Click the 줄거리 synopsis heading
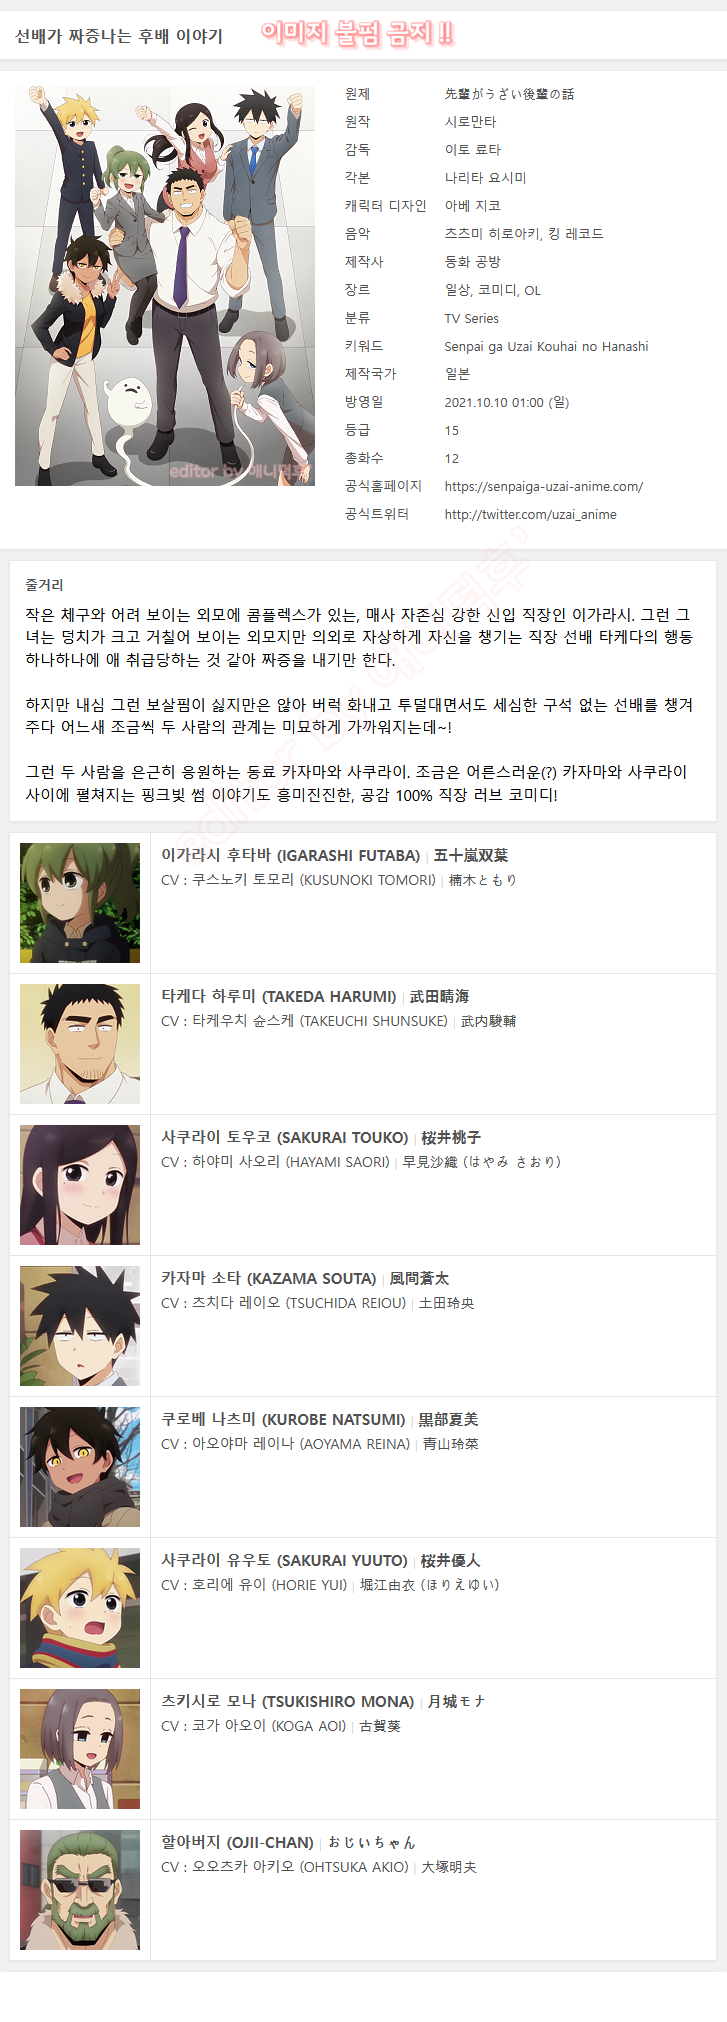Image resolution: width=727 pixels, height=2022 pixels. [44, 585]
